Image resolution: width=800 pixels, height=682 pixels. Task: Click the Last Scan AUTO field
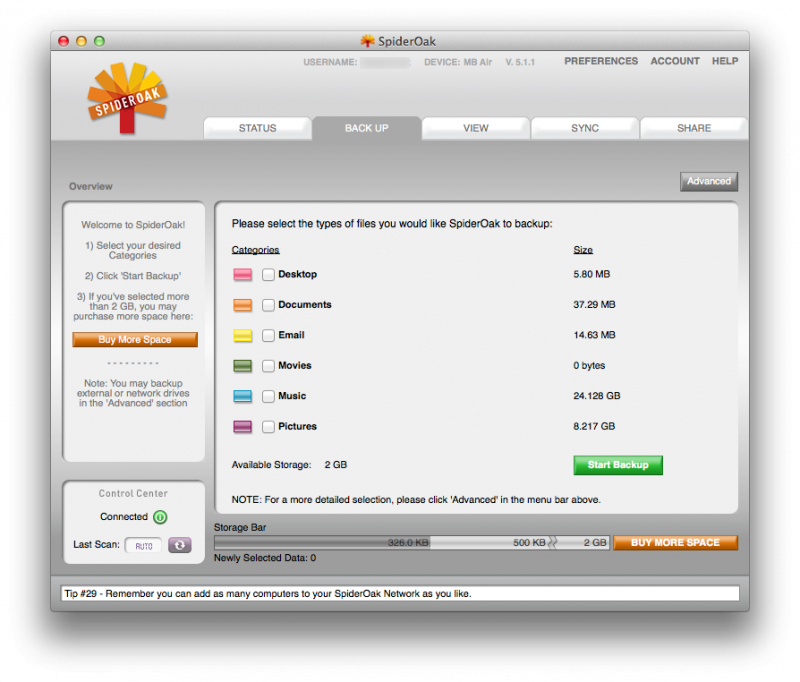143,545
